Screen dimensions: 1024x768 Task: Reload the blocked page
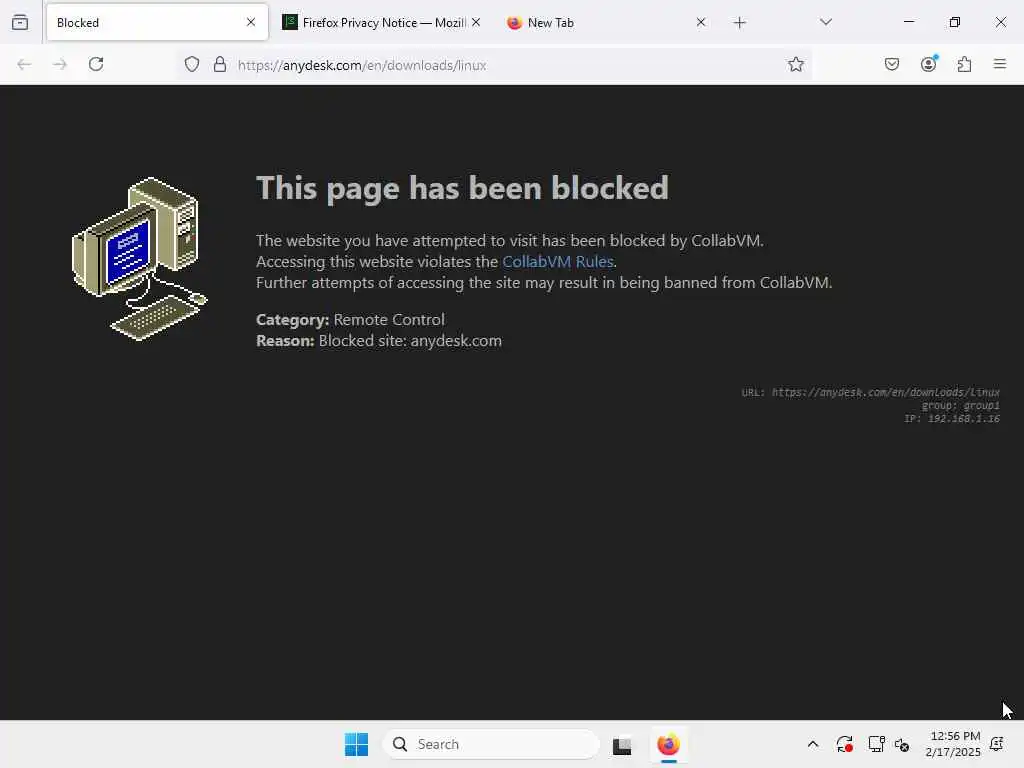point(96,64)
